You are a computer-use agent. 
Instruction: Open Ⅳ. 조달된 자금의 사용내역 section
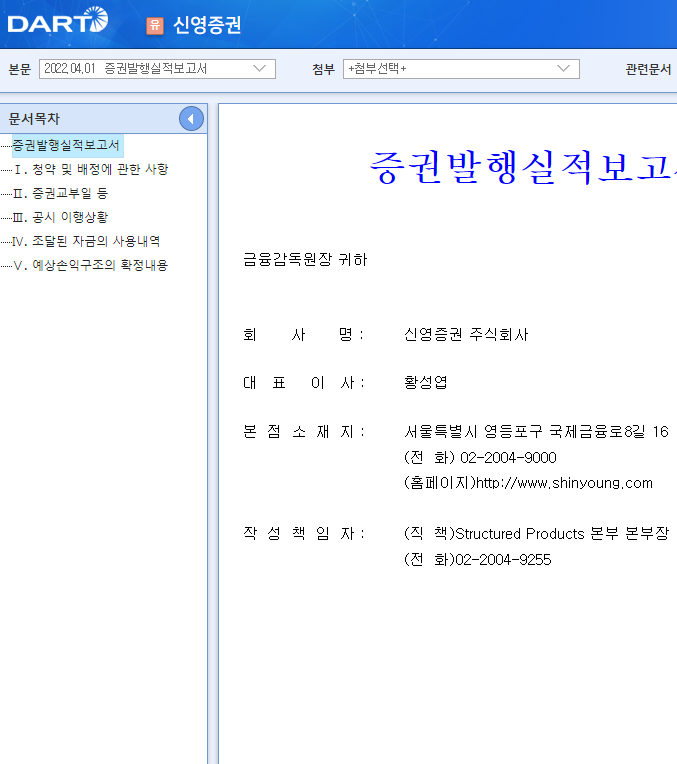pos(86,241)
